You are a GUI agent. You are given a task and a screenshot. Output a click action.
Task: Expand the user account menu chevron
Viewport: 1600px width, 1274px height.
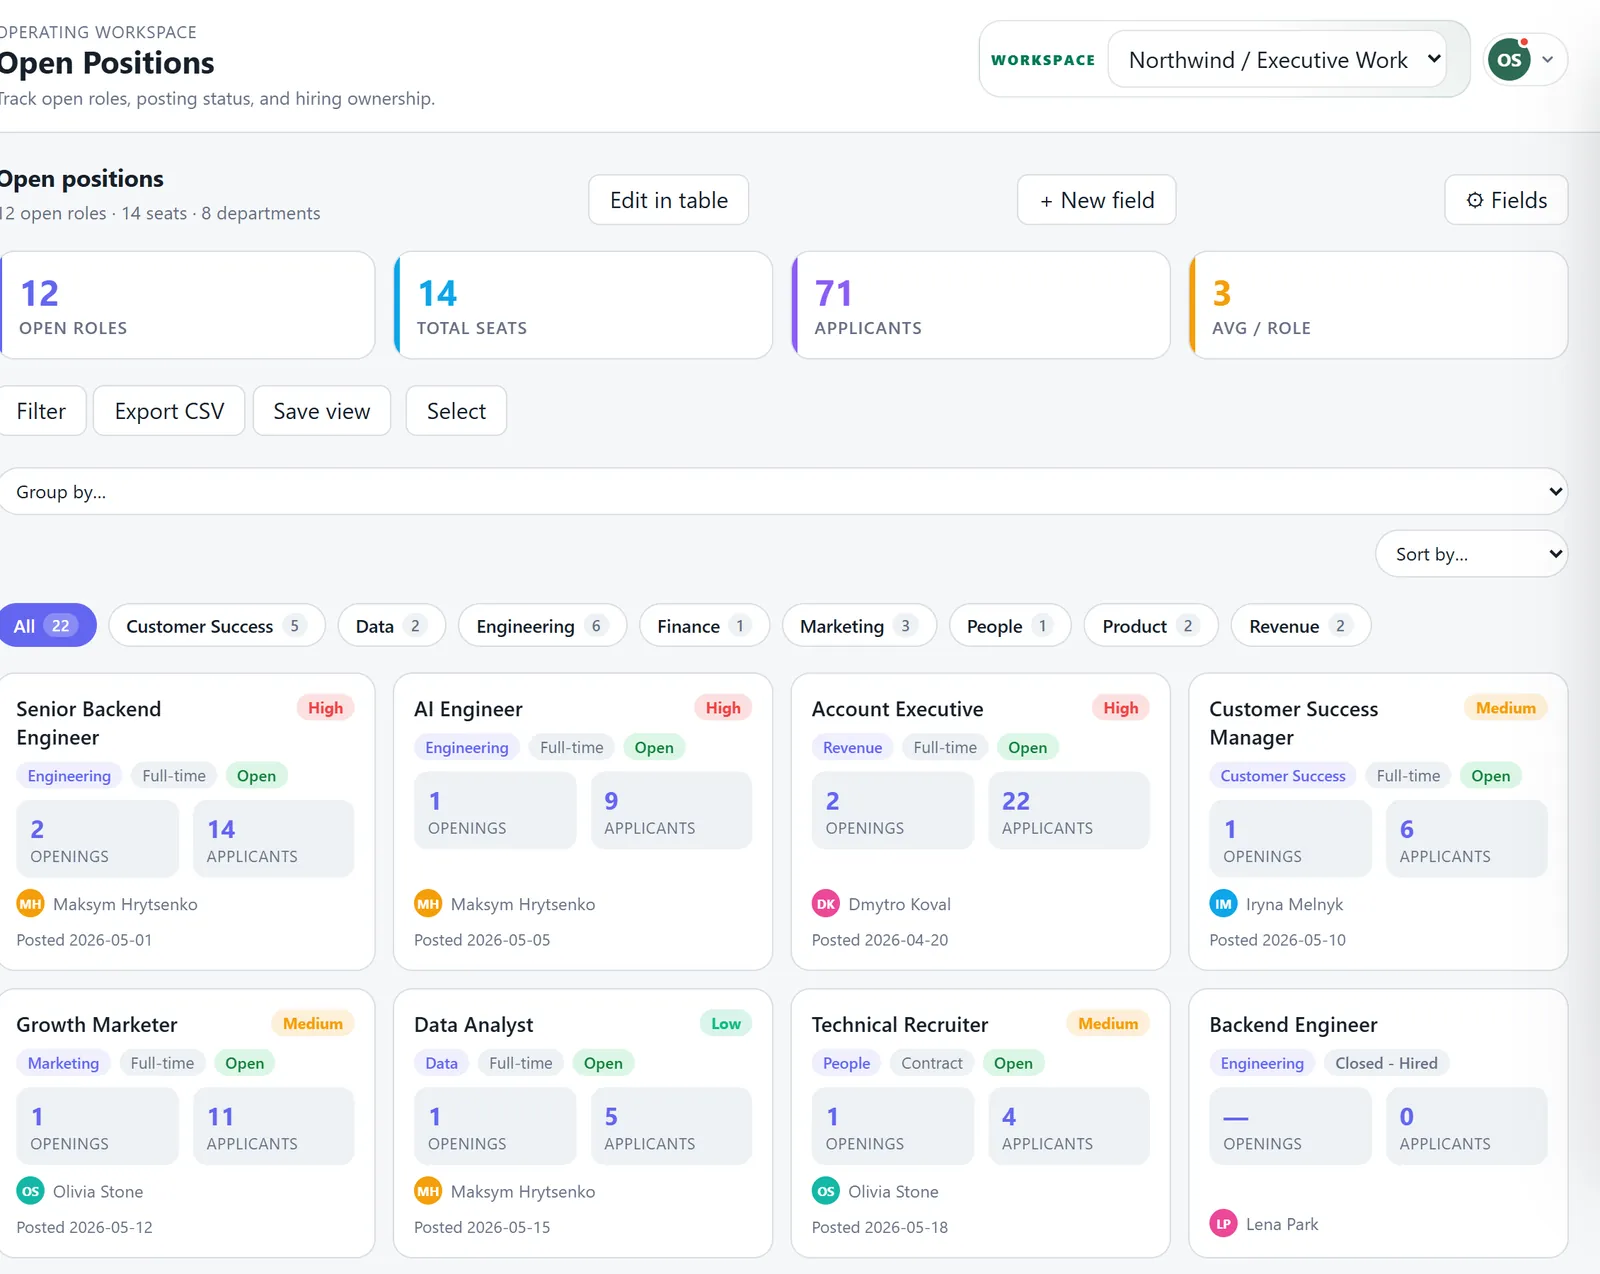click(x=1547, y=60)
